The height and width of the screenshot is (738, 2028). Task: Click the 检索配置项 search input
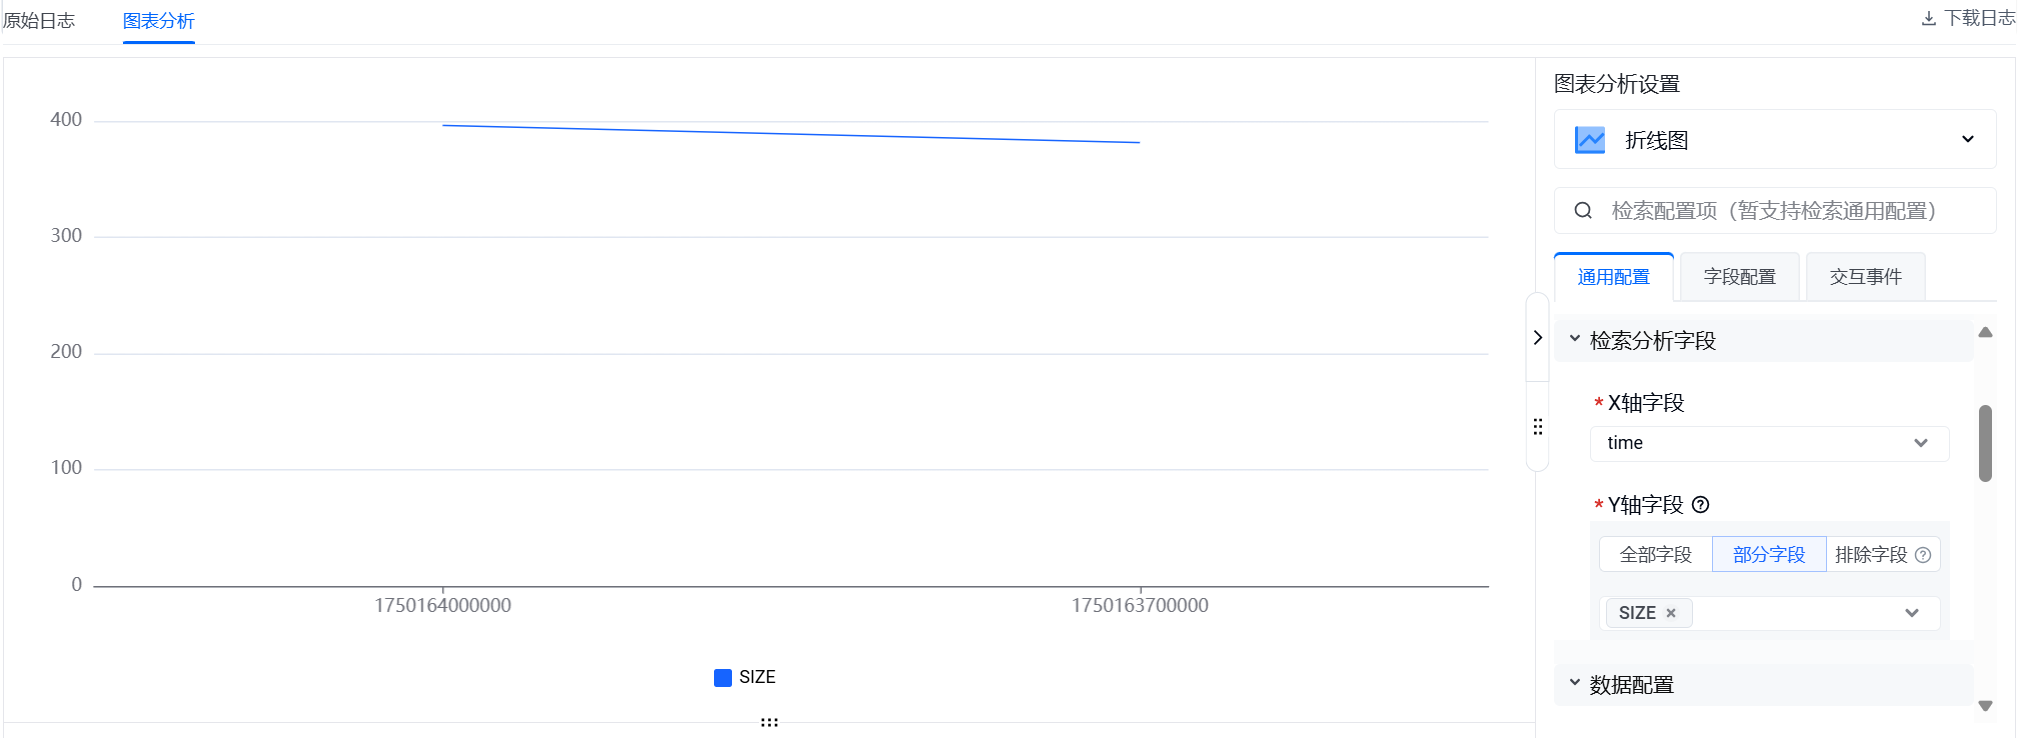coord(1790,211)
